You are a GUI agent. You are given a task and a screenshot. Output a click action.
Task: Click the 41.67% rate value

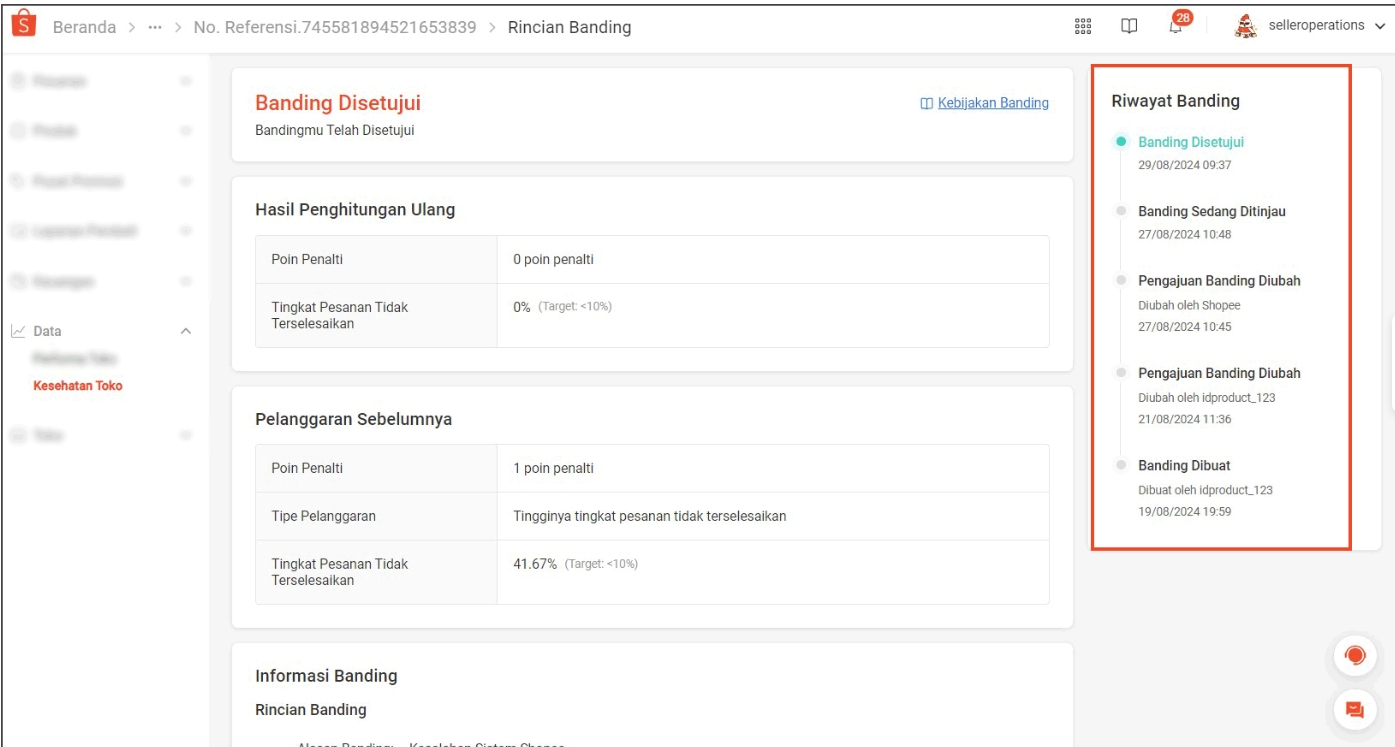[535, 564]
